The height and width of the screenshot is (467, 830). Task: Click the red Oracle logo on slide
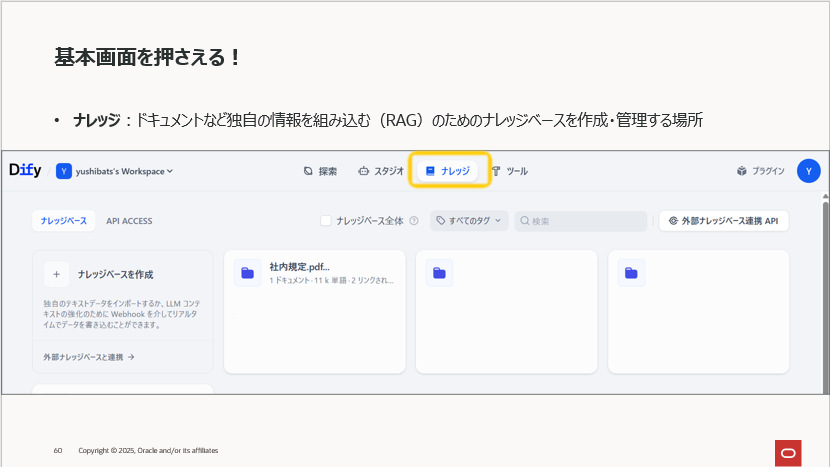click(788, 453)
